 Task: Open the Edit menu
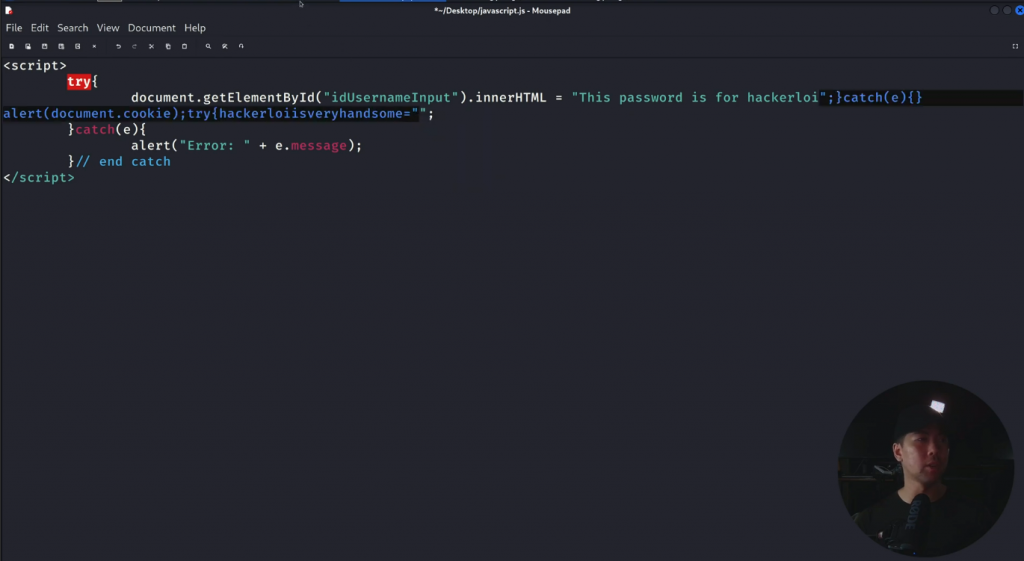(x=39, y=28)
